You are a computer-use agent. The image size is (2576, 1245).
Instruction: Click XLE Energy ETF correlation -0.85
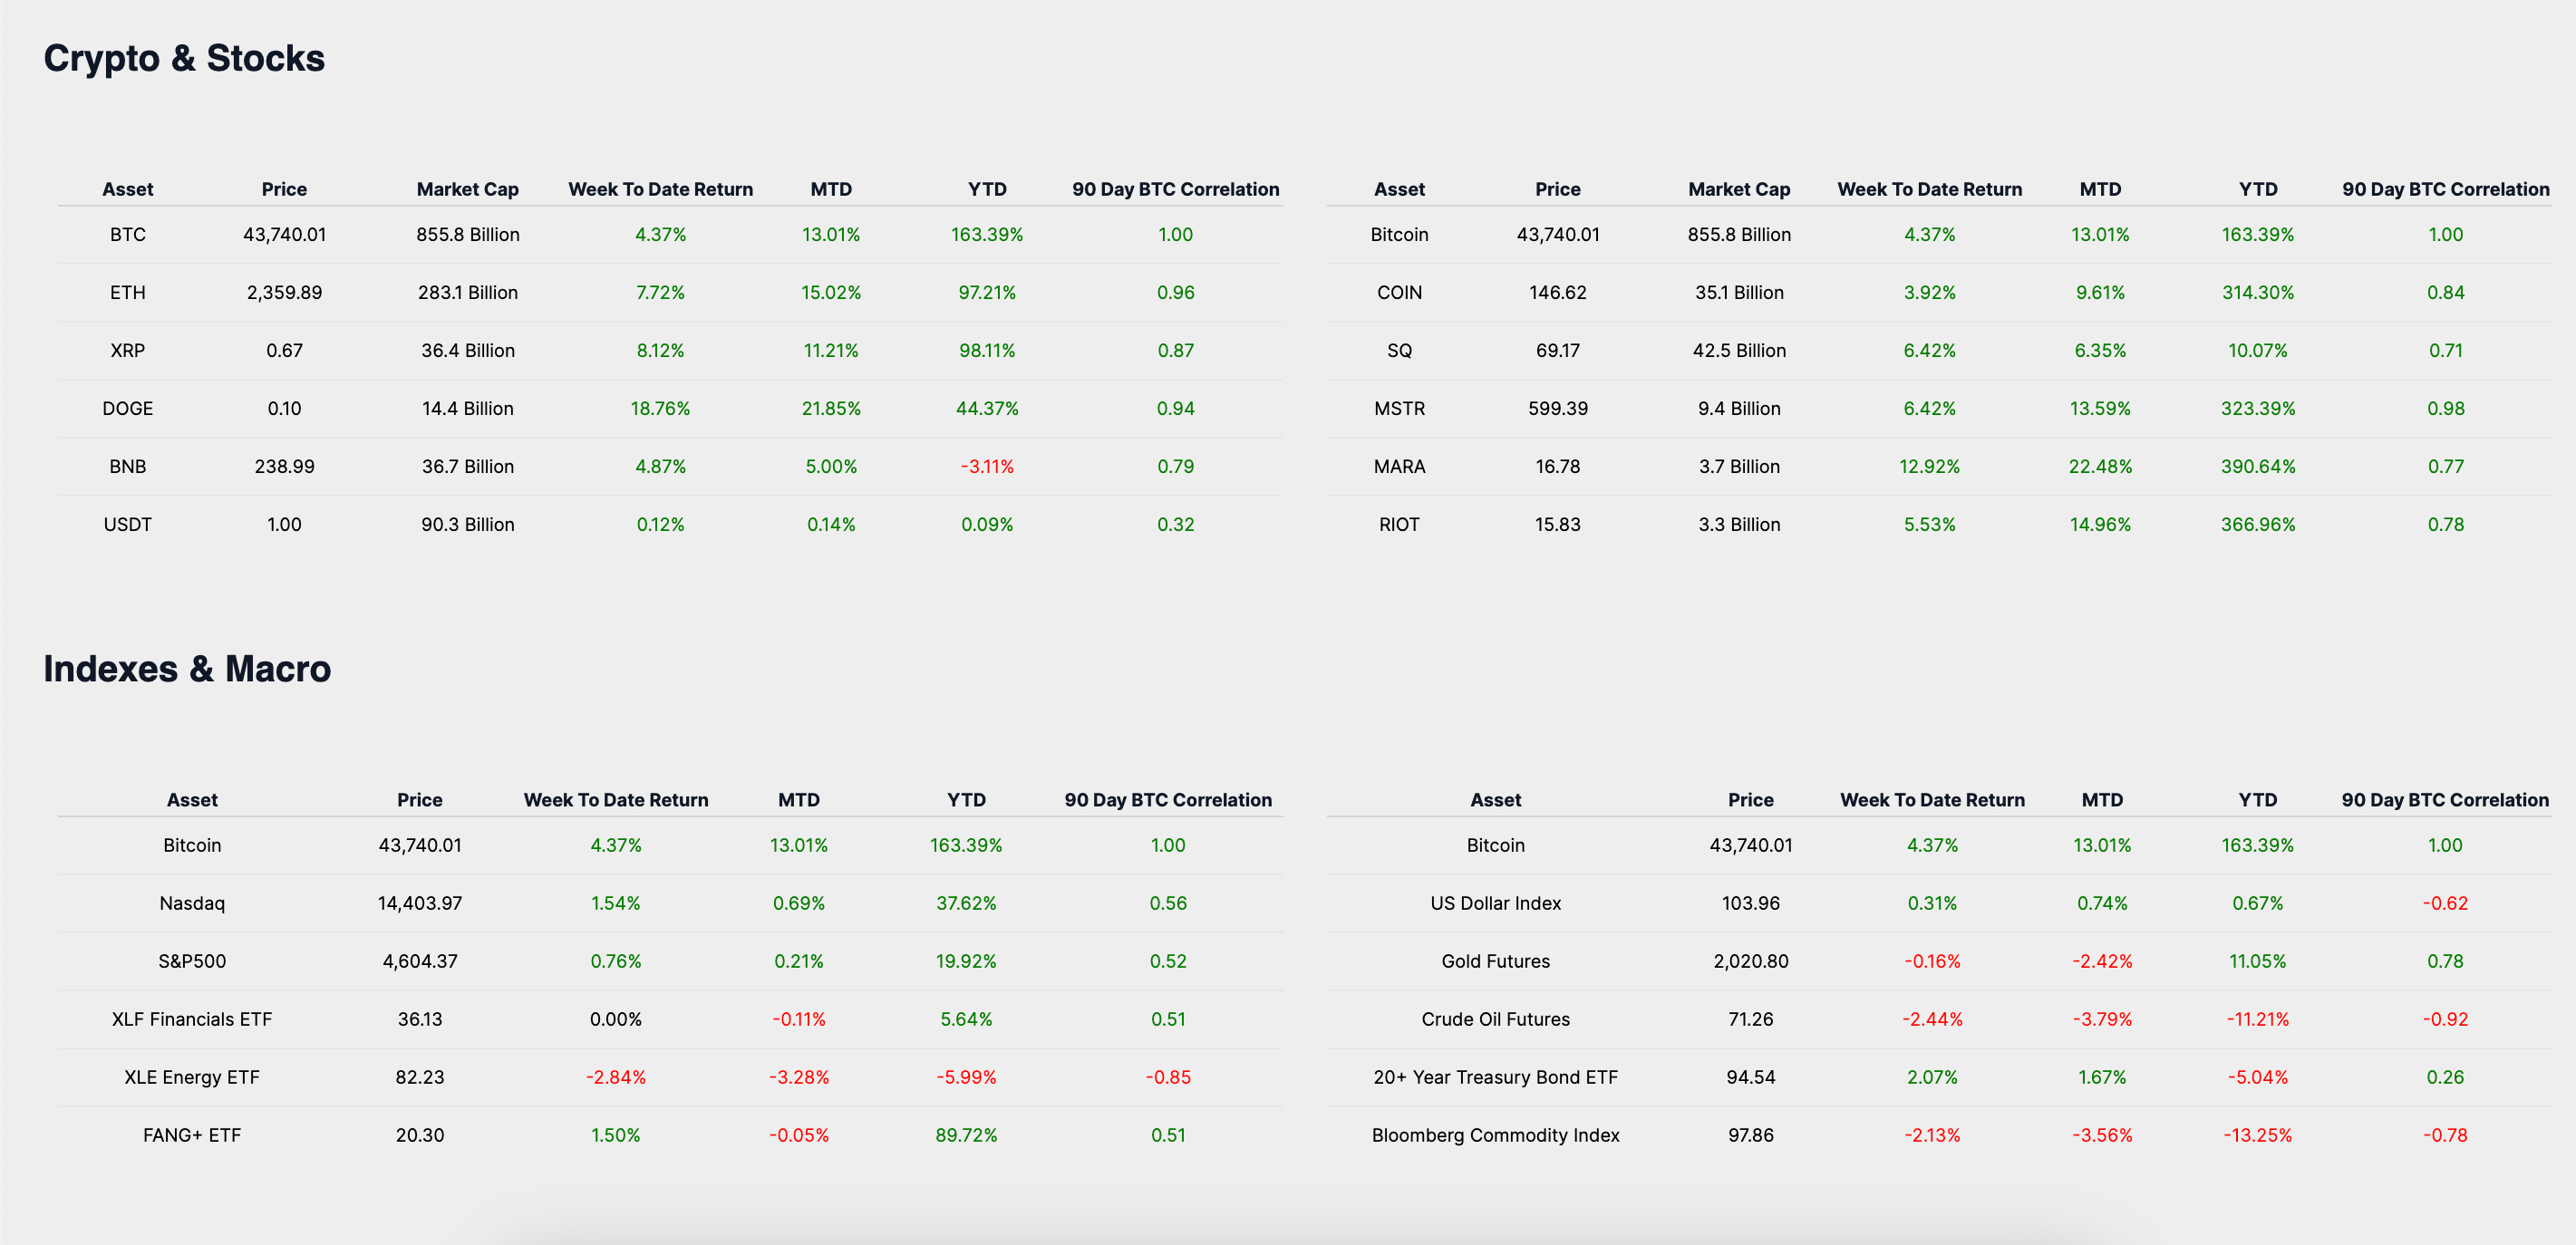coord(1167,1077)
